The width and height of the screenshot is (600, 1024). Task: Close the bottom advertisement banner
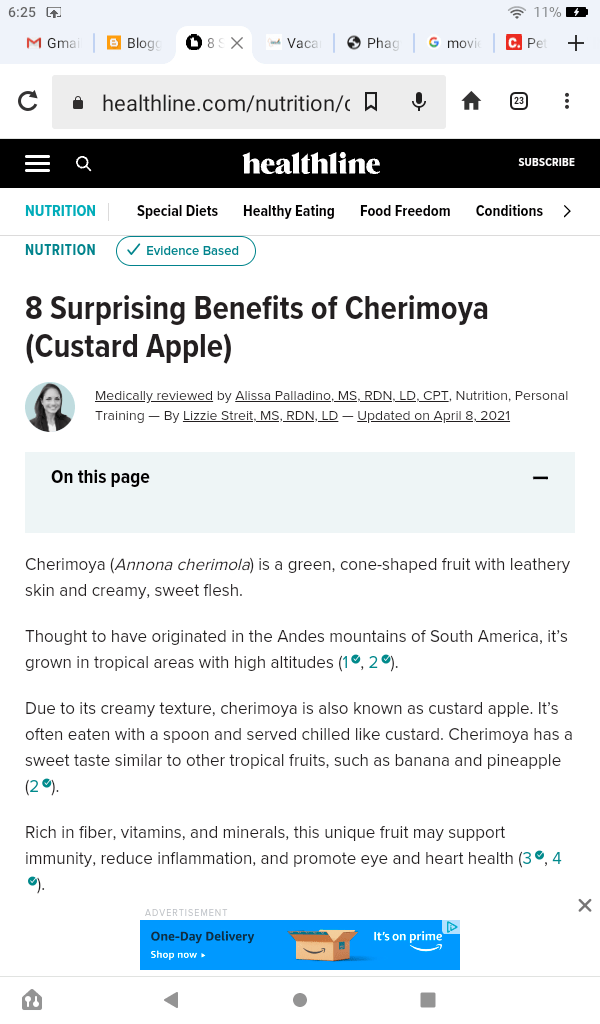tap(585, 905)
